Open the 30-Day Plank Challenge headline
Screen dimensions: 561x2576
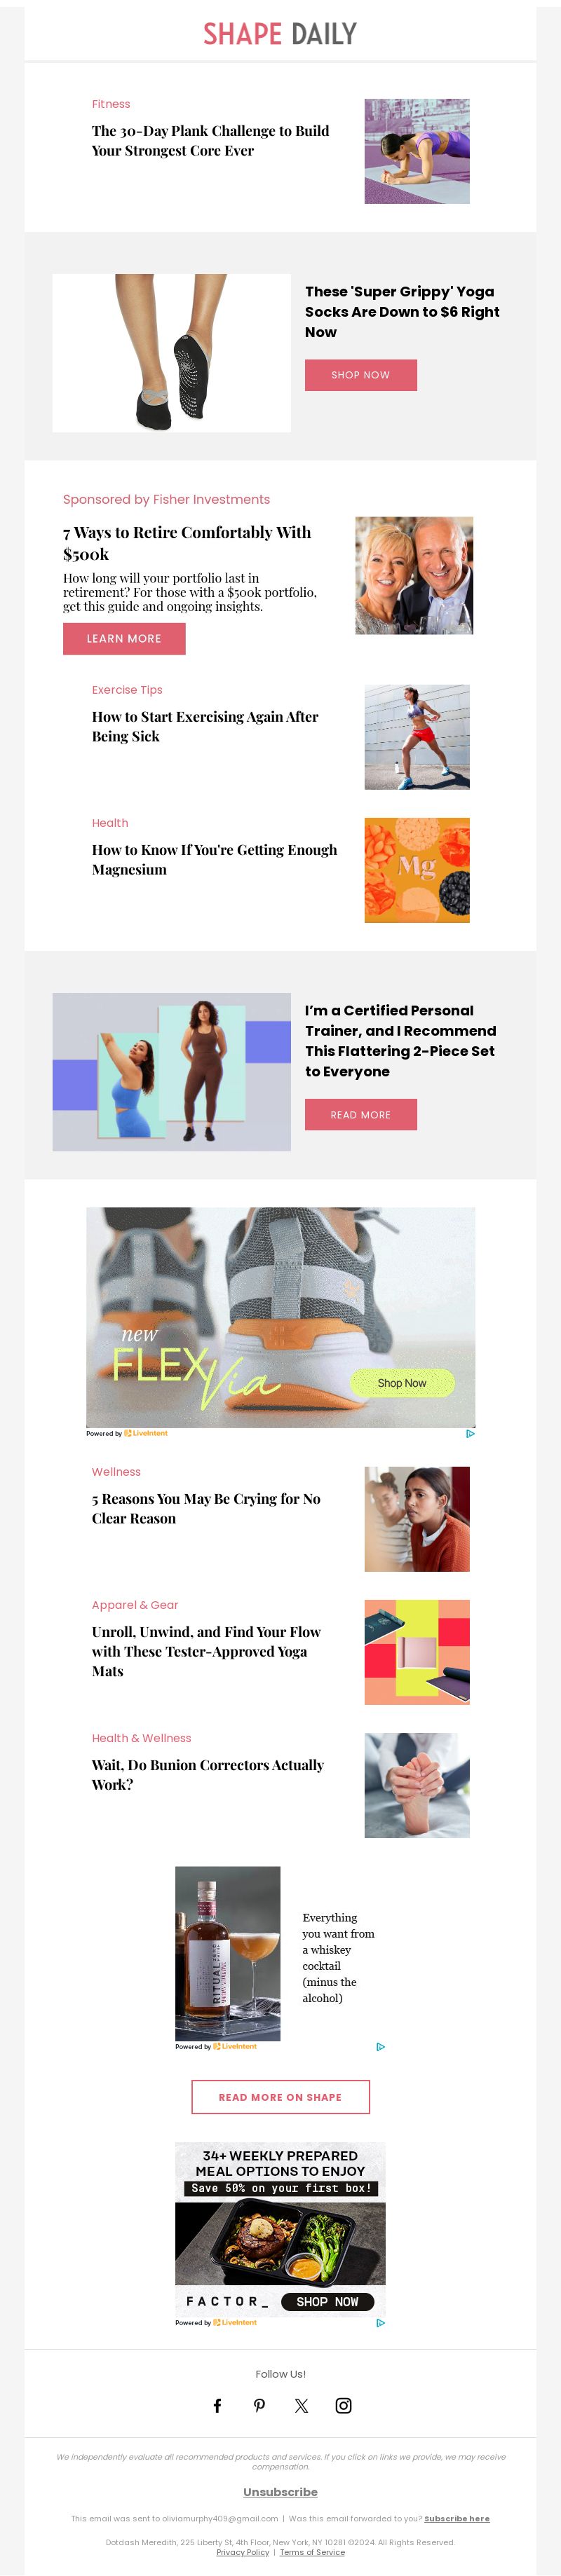[x=210, y=141]
